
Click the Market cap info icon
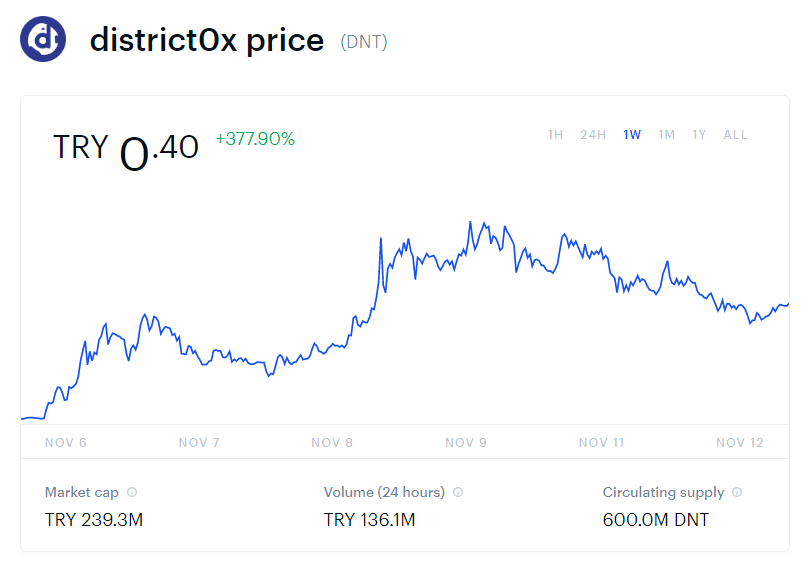132,492
